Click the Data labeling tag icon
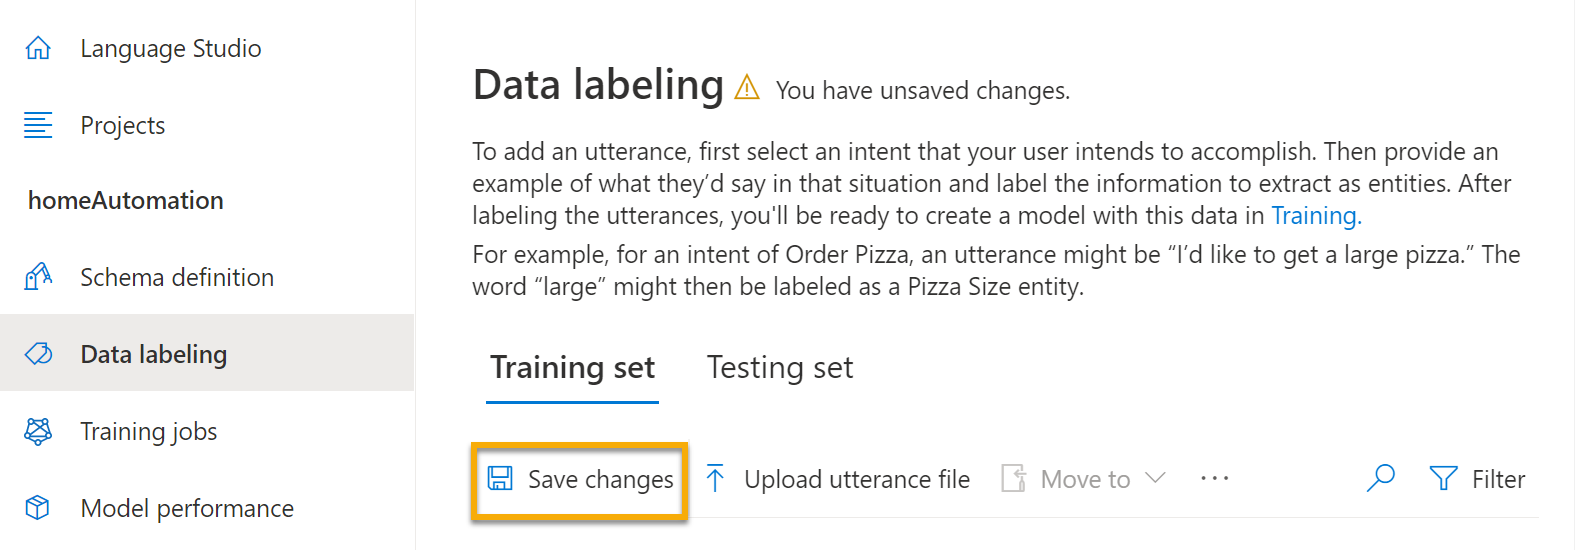The image size is (1575, 550). coord(38,354)
